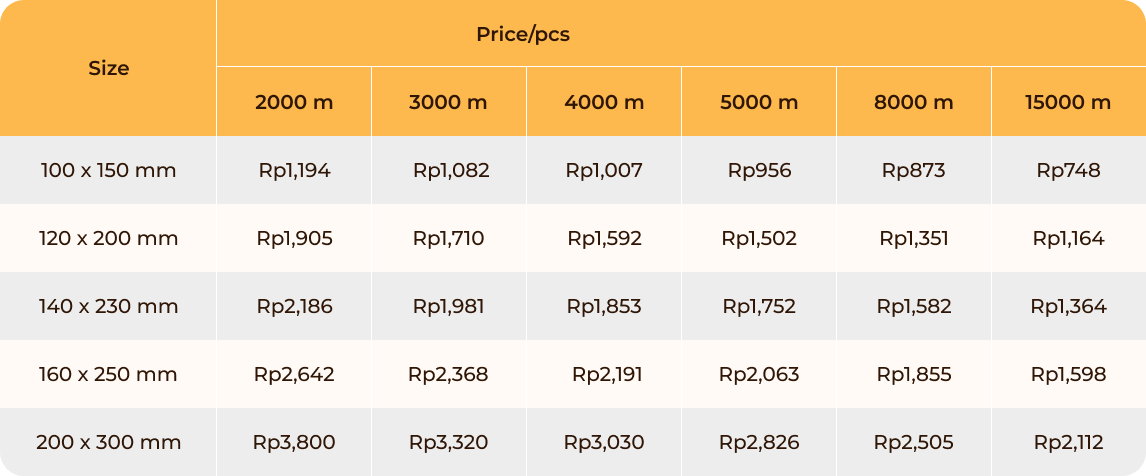
Task: Select the Rp1,592 price cell
Action: [604, 238]
